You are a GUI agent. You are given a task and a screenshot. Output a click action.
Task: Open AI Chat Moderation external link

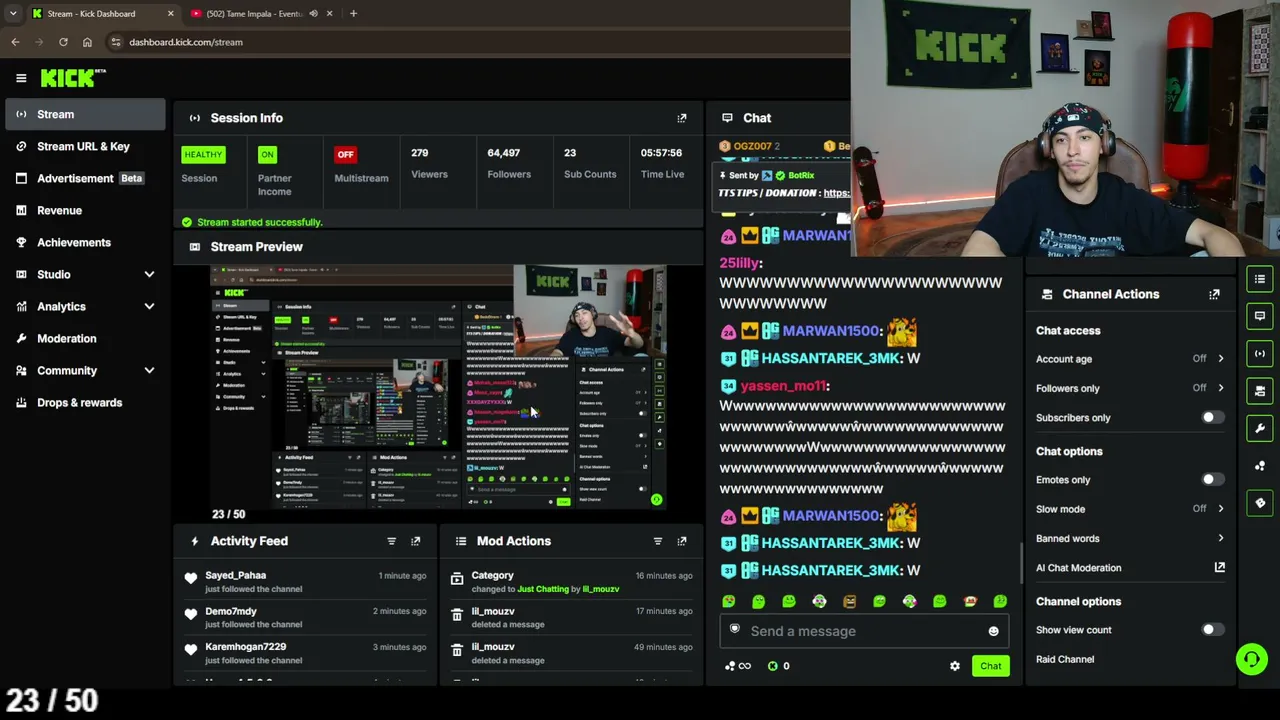pyautogui.click(x=1220, y=567)
